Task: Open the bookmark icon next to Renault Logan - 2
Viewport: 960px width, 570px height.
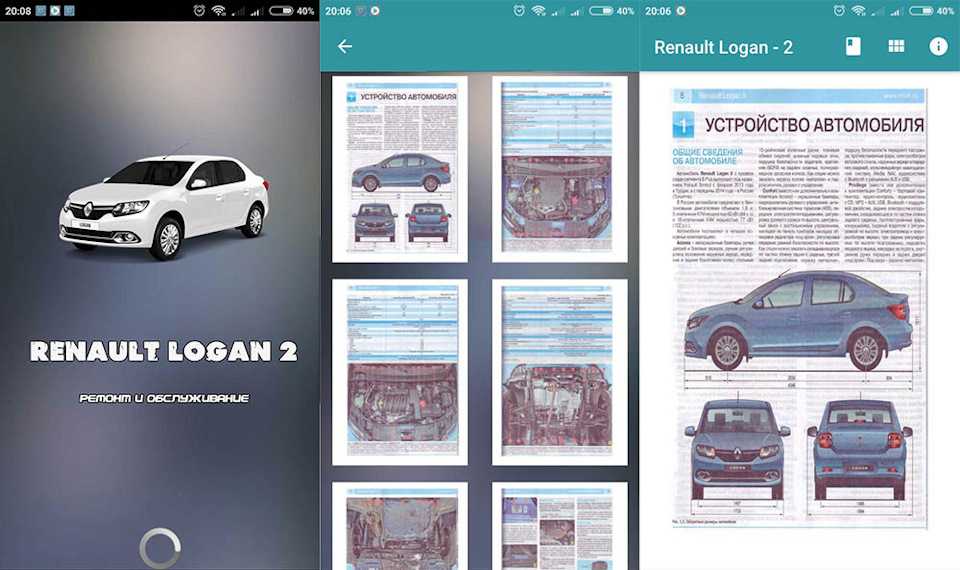Action: [x=853, y=47]
